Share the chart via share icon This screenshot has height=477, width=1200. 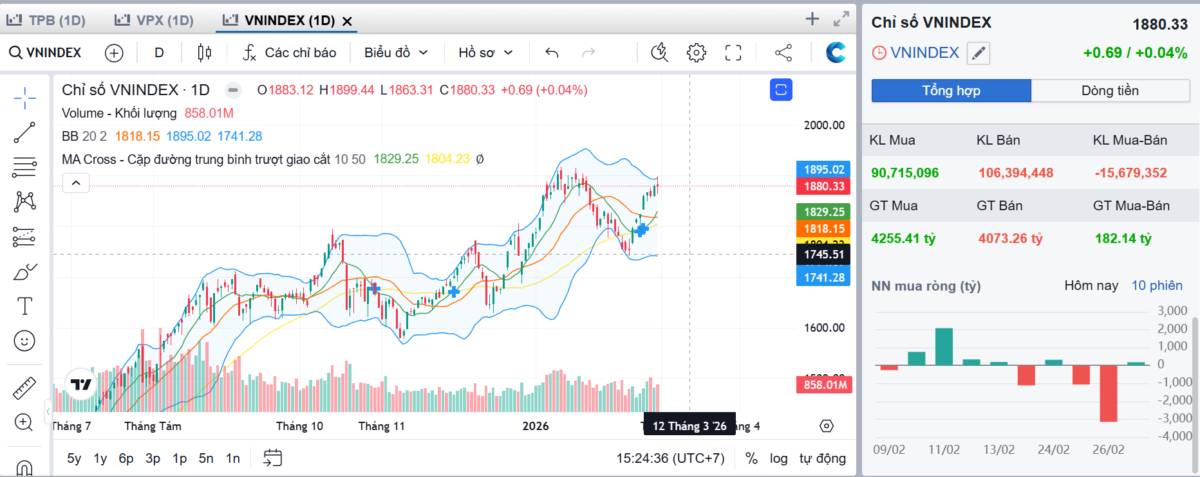[783, 53]
